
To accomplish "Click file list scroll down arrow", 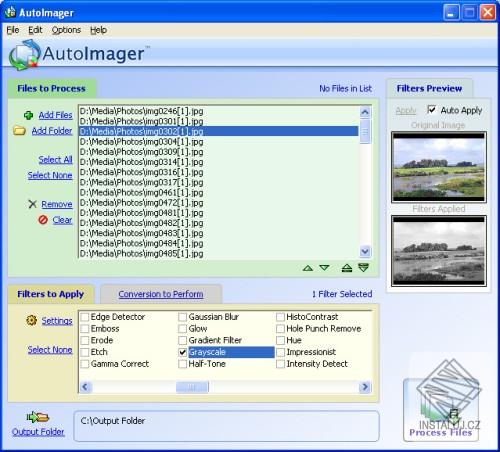I will [365, 251].
